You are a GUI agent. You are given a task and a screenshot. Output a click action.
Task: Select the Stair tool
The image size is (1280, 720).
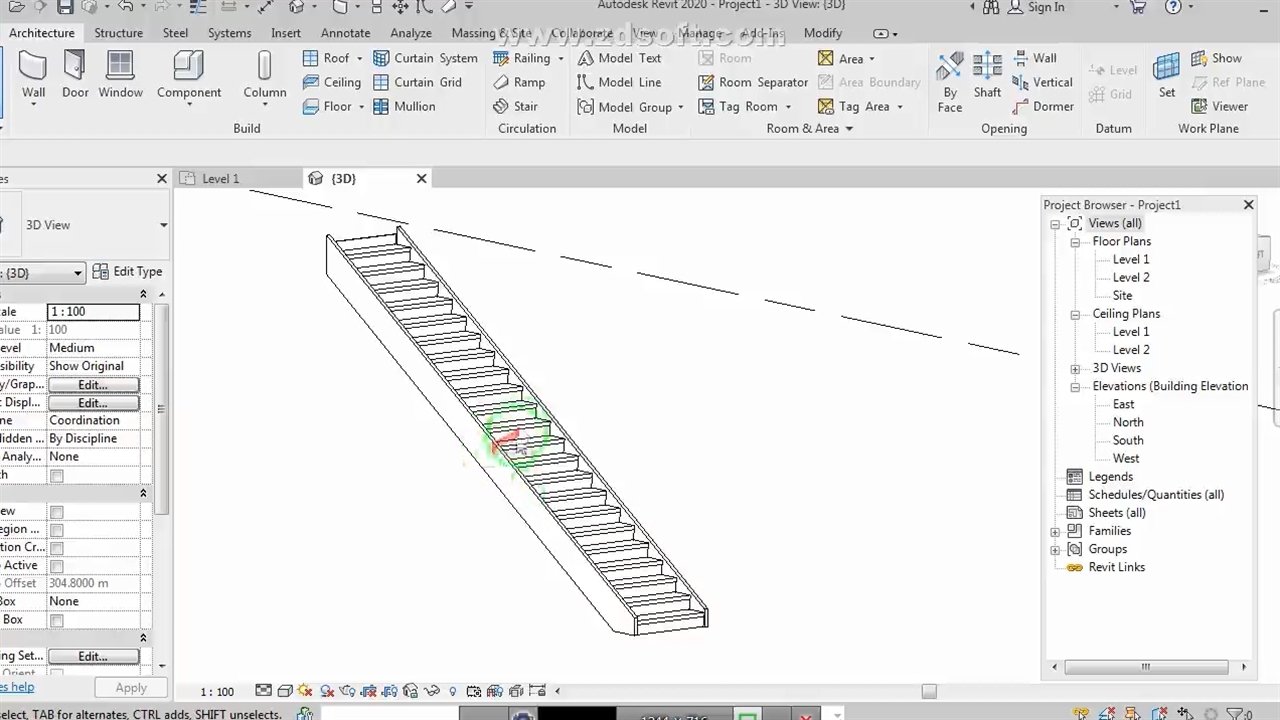point(516,106)
